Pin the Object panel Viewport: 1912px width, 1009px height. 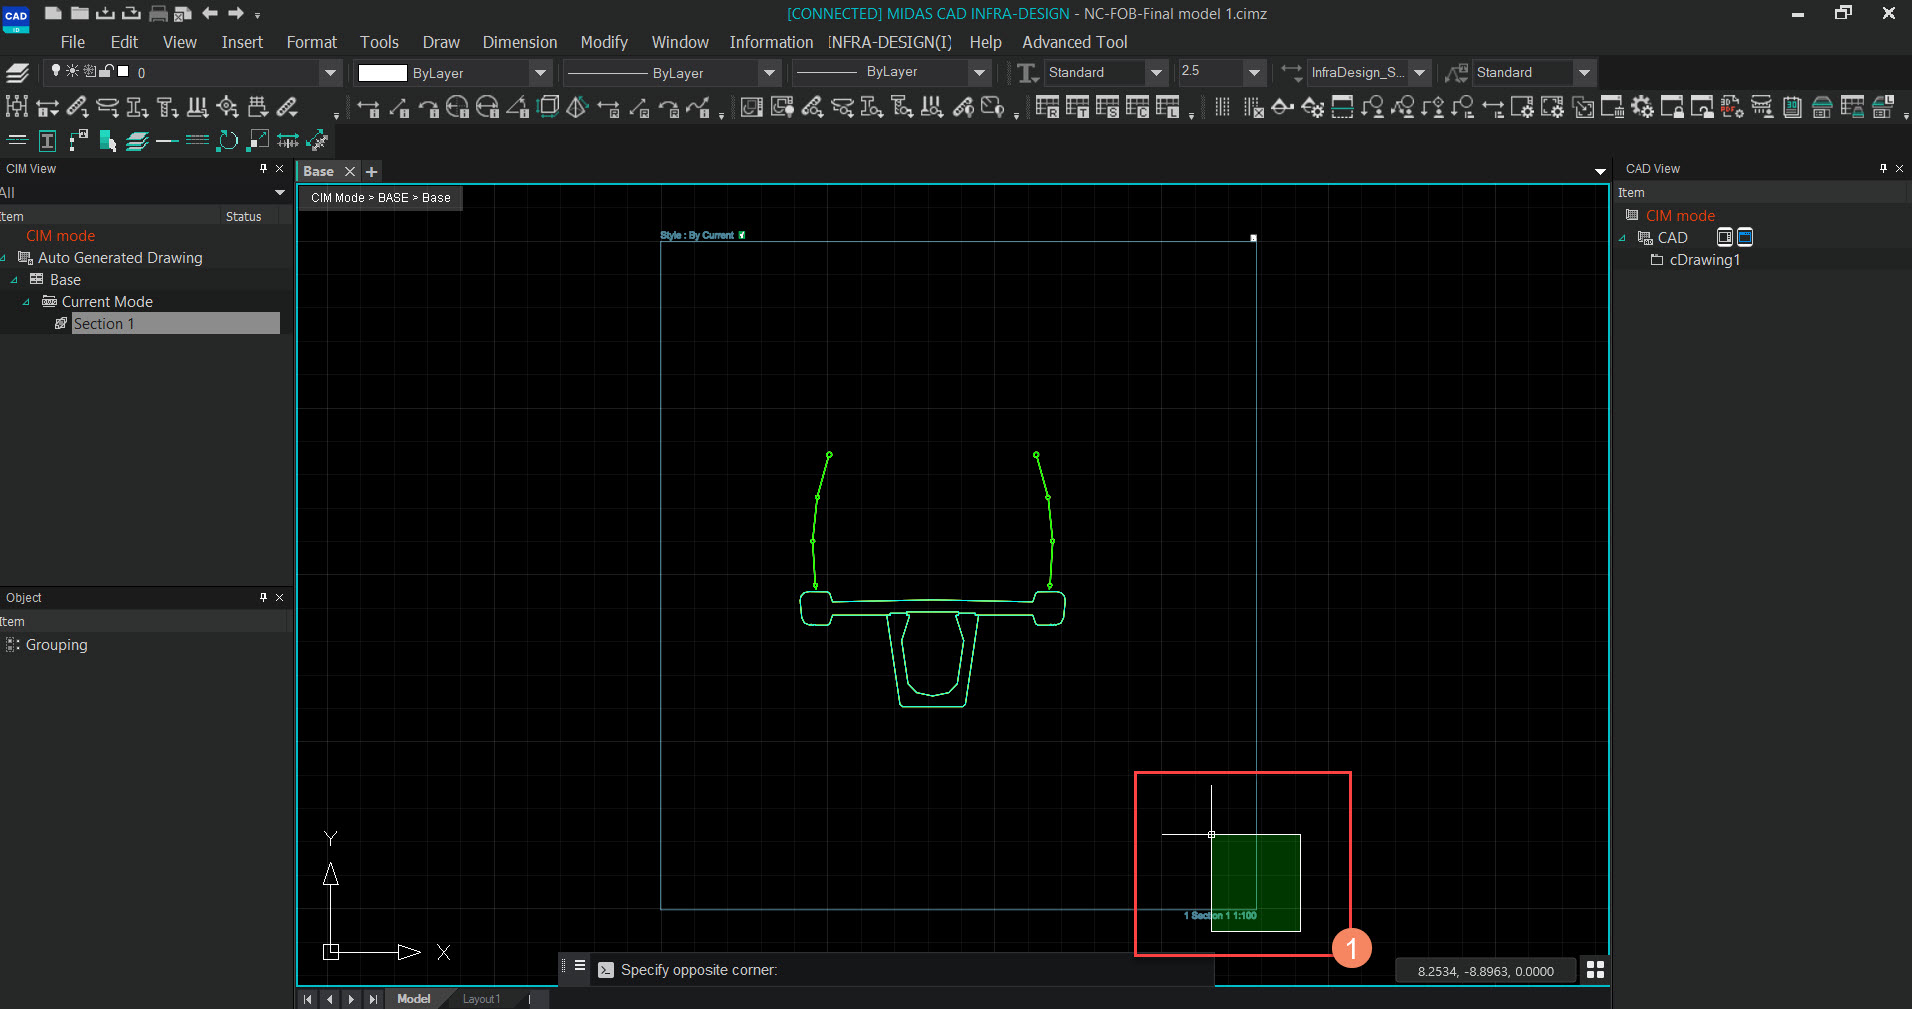(x=263, y=597)
